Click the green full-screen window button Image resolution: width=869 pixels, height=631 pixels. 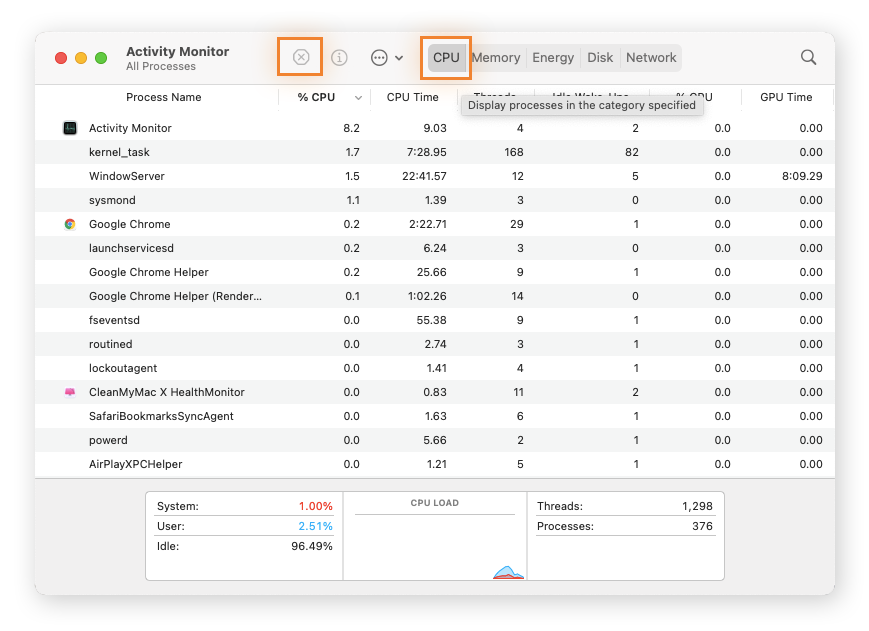(100, 58)
